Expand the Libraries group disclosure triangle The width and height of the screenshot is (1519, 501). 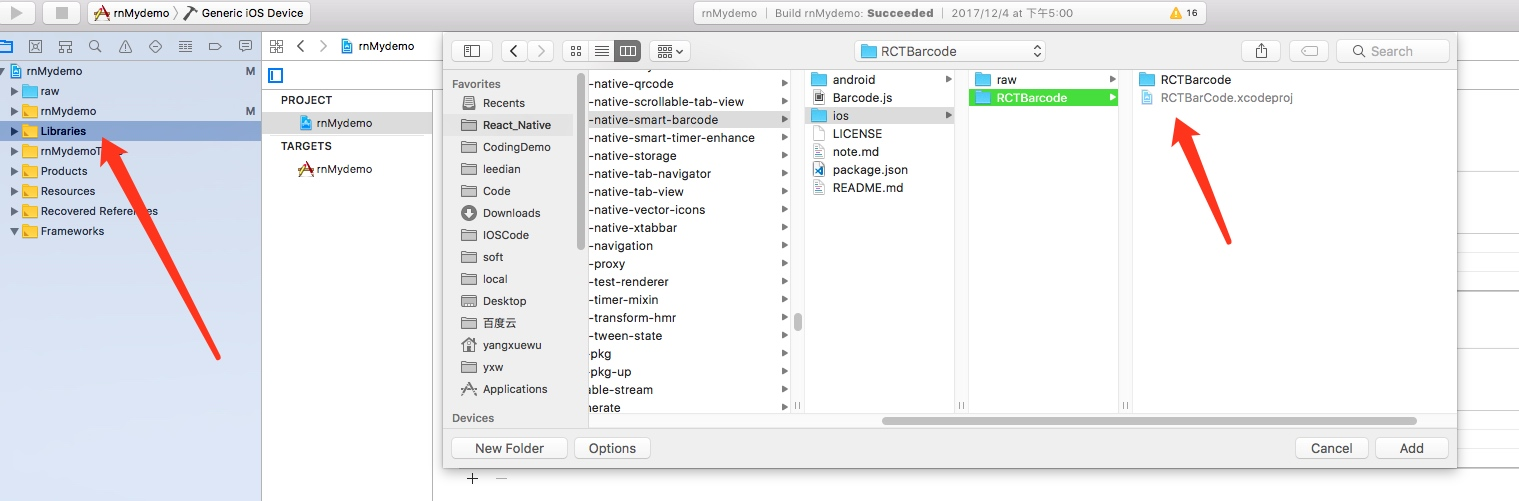click(14, 131)
